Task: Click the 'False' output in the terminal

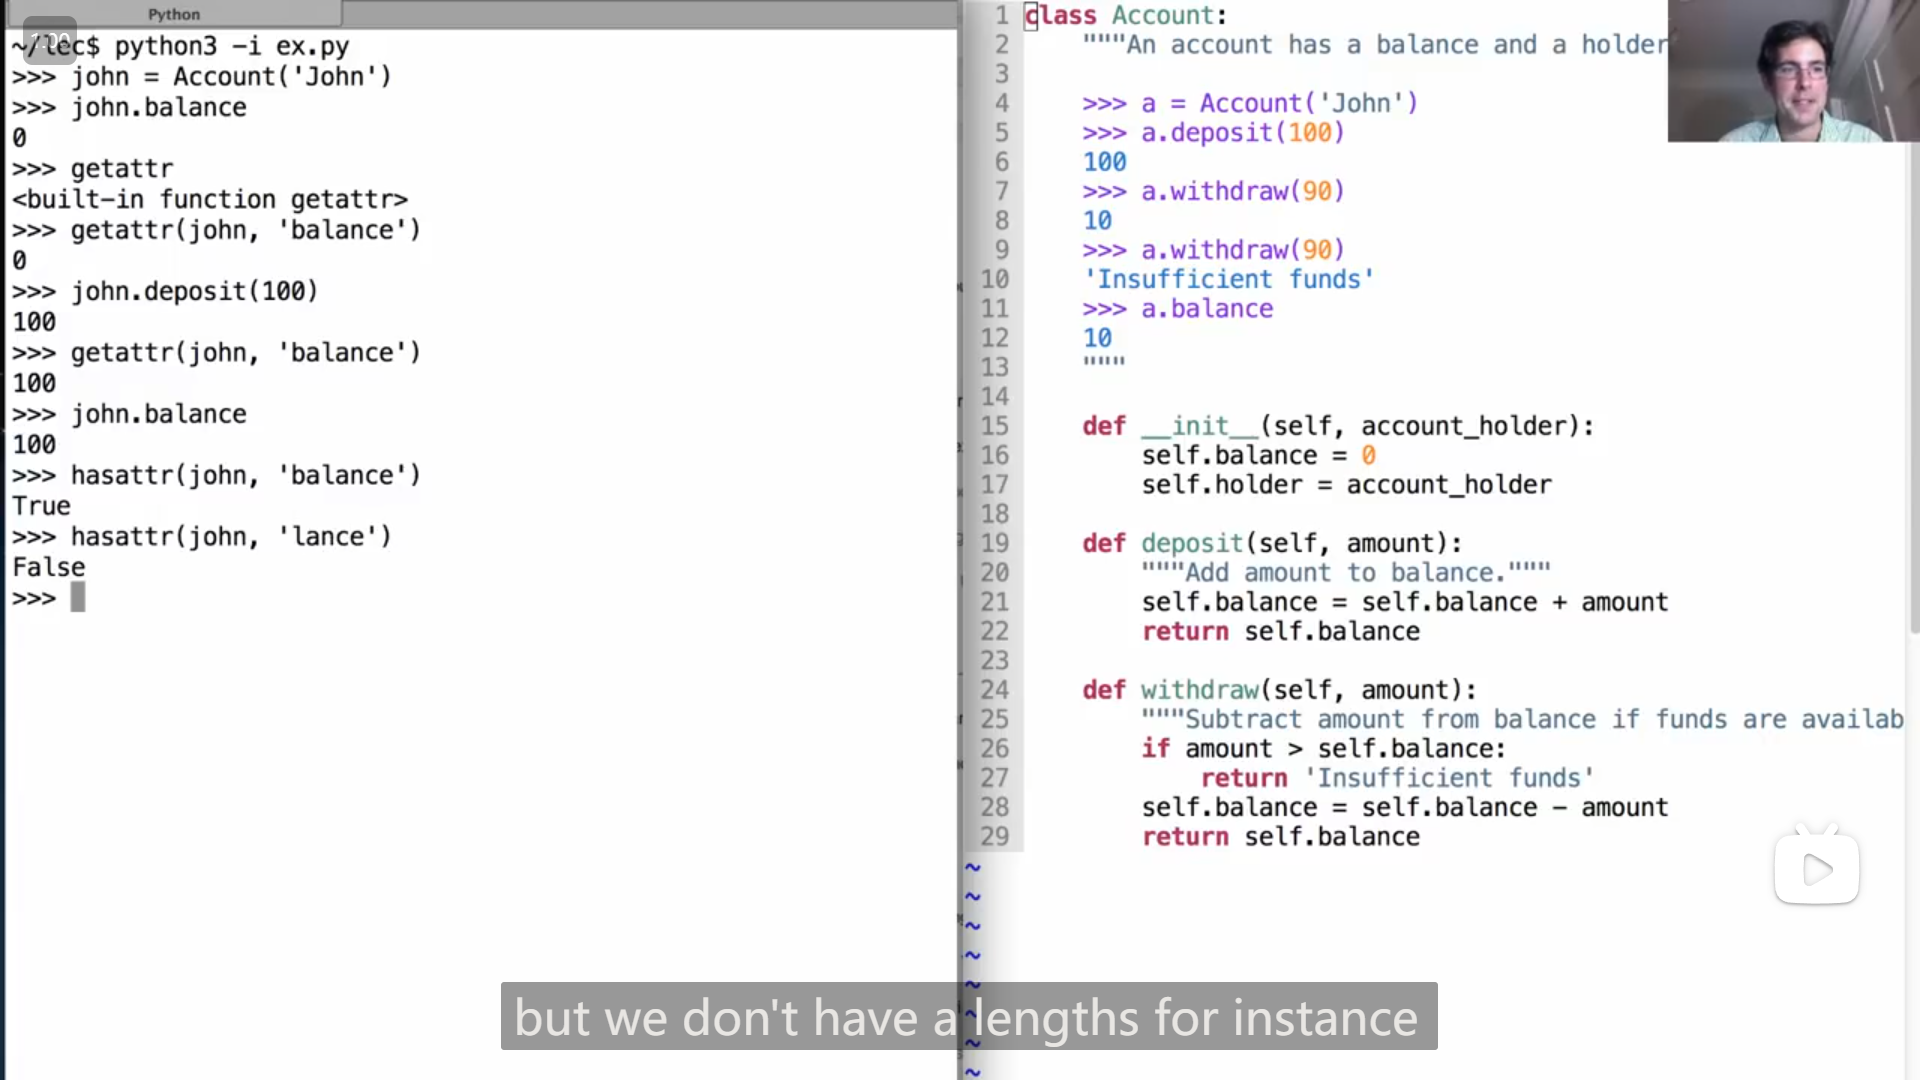Action: click(x=48, y=567)
